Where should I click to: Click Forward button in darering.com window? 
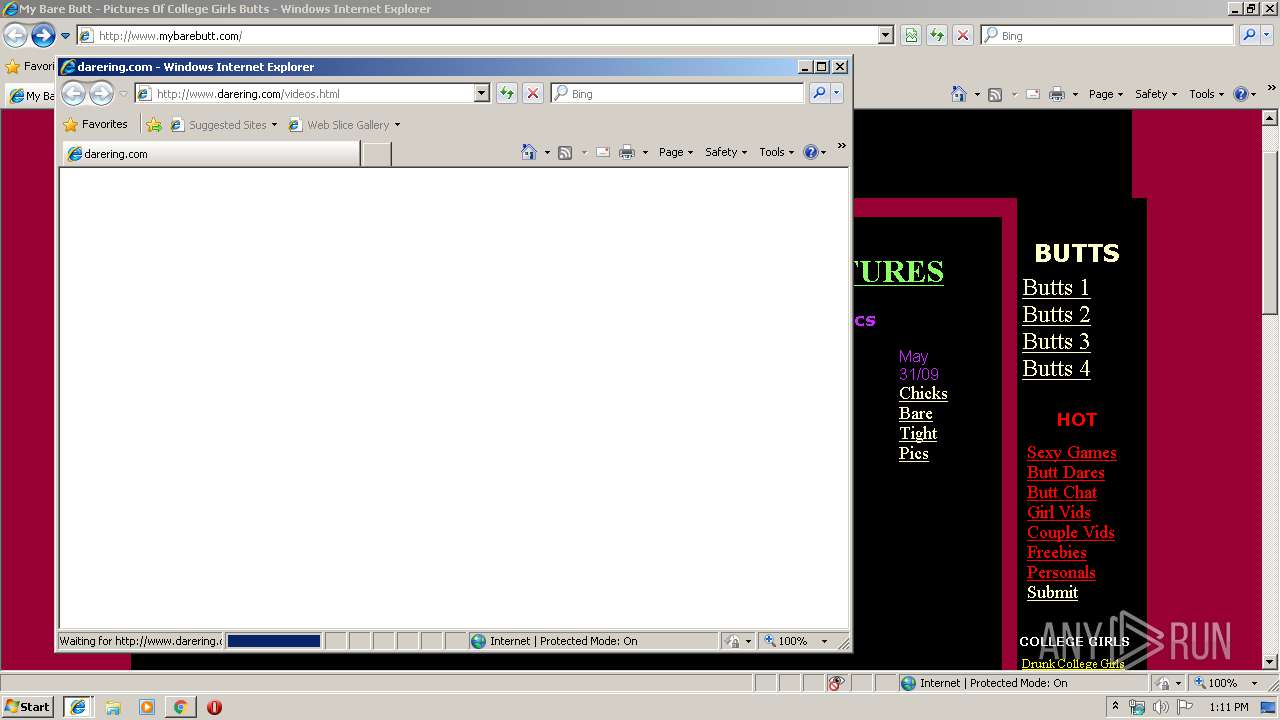(x=101, y=94)
